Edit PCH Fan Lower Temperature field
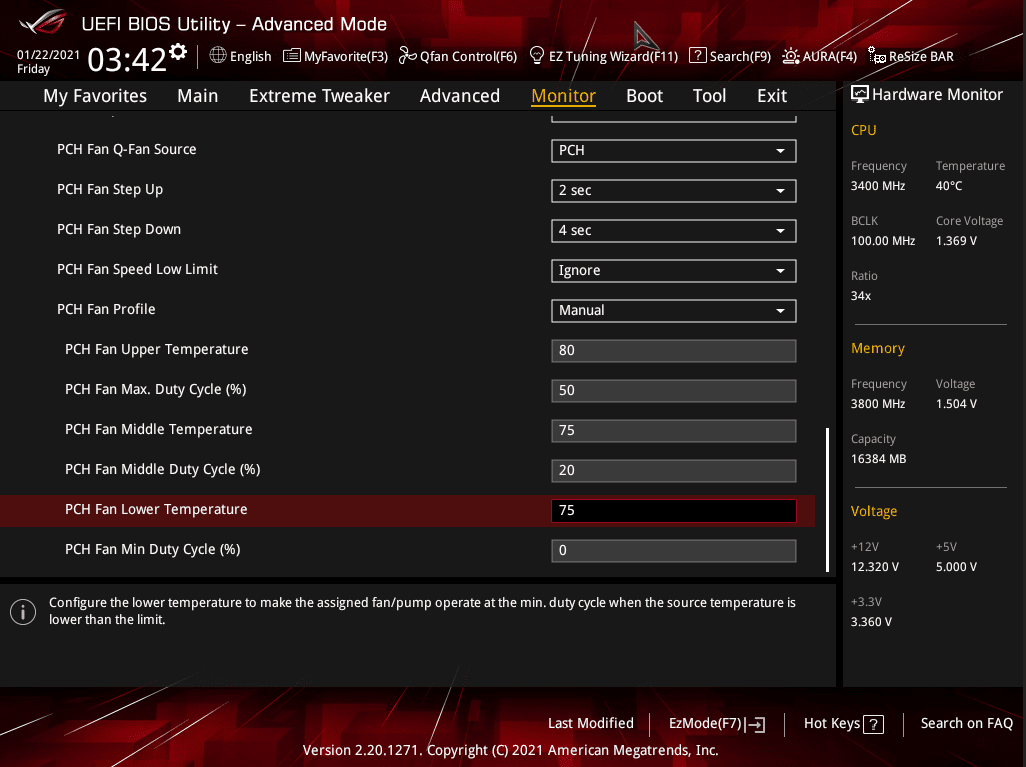The image size is (1026, 767). pyautogui.click(x=673, y=510)
